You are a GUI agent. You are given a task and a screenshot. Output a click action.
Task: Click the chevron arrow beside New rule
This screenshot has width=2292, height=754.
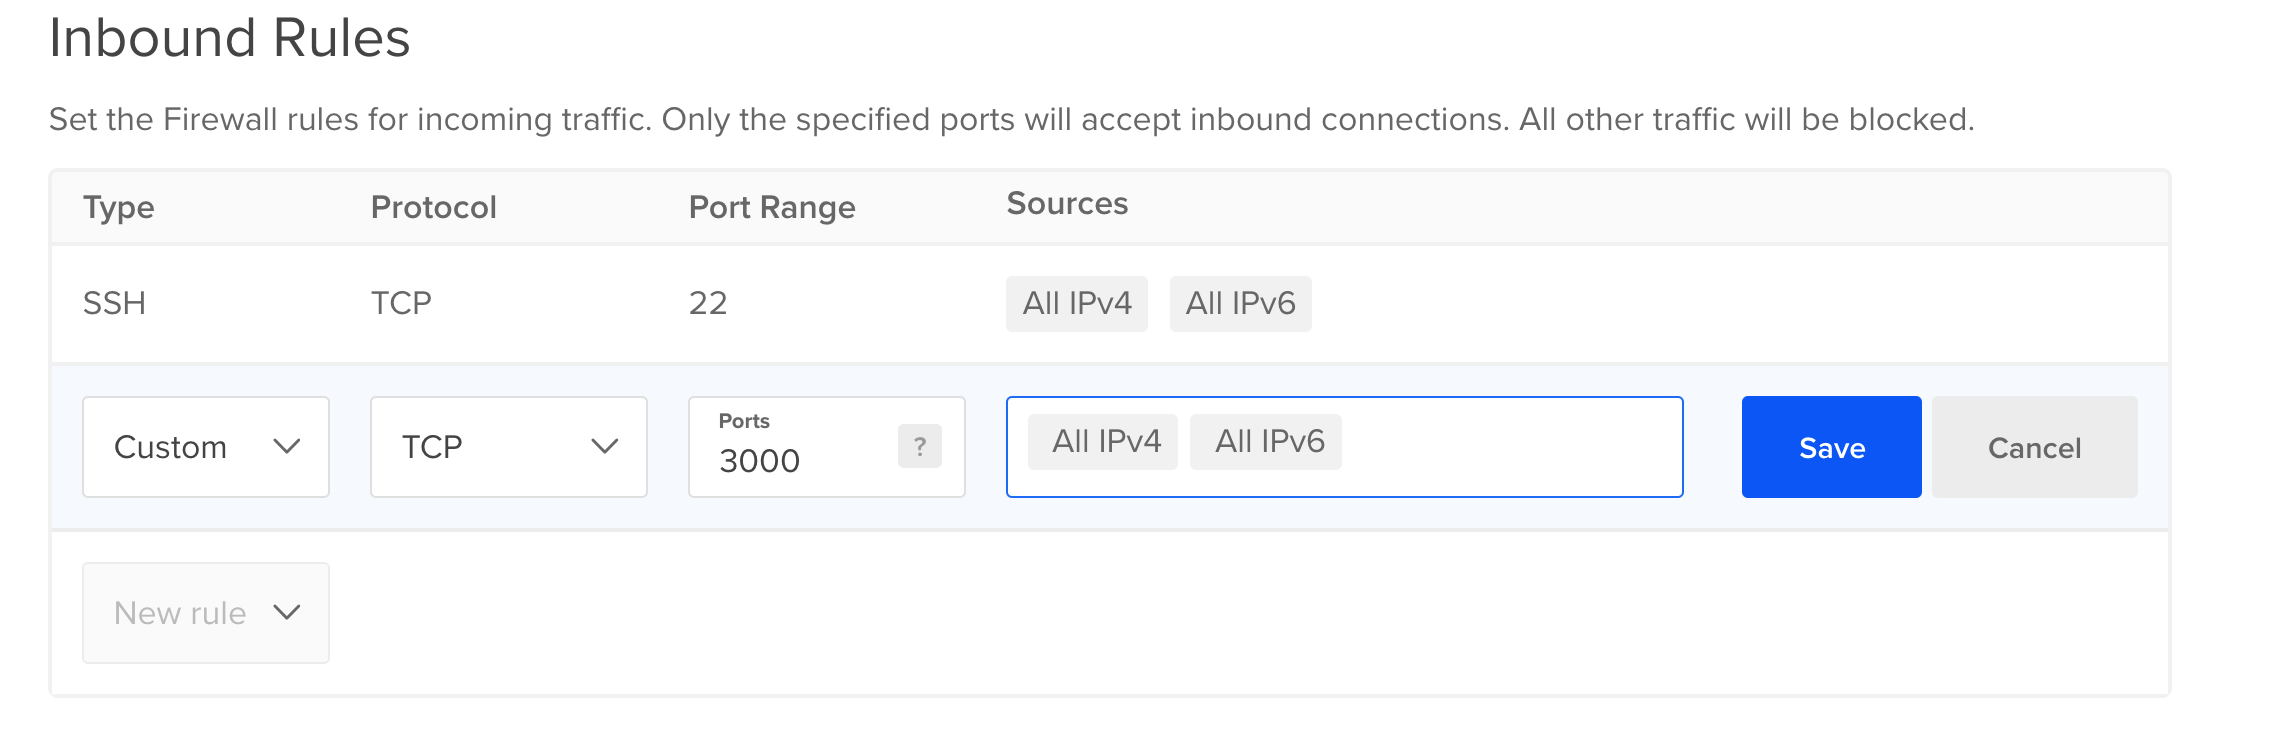287,613
